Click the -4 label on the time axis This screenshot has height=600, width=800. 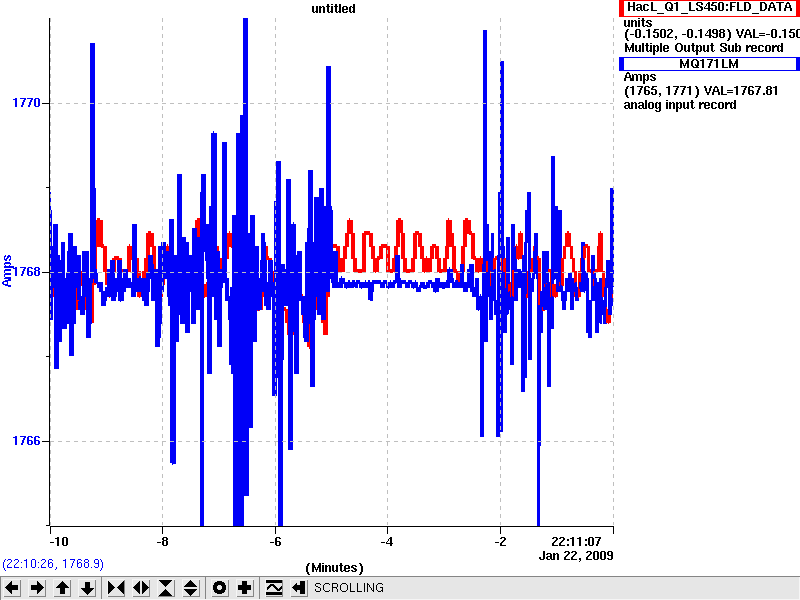pos(387,541)
